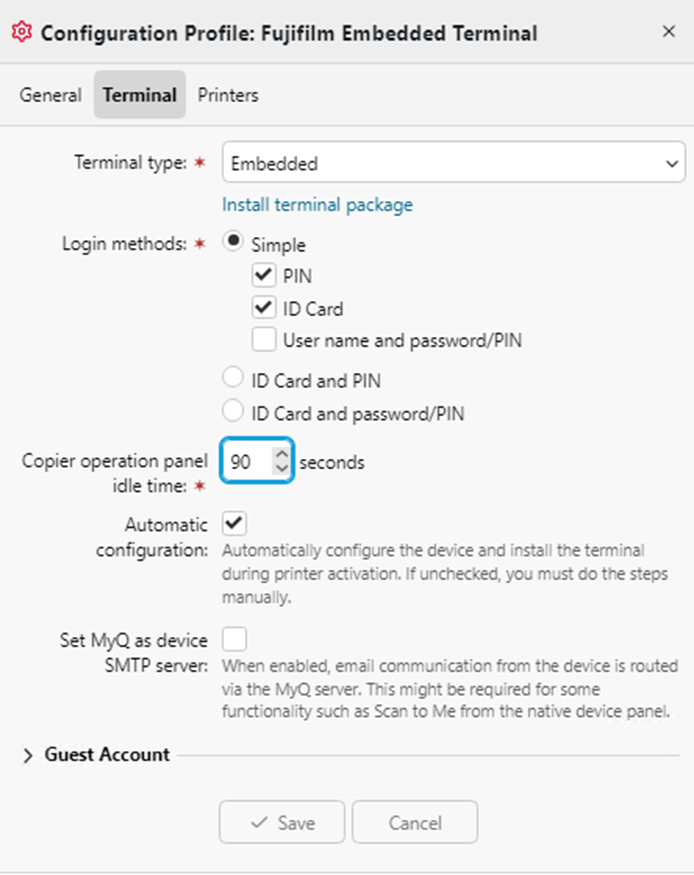Open the Terminal type dropdown
This screenshot has width=694, height=875.
pyautogui.click(x=454, y=164)
